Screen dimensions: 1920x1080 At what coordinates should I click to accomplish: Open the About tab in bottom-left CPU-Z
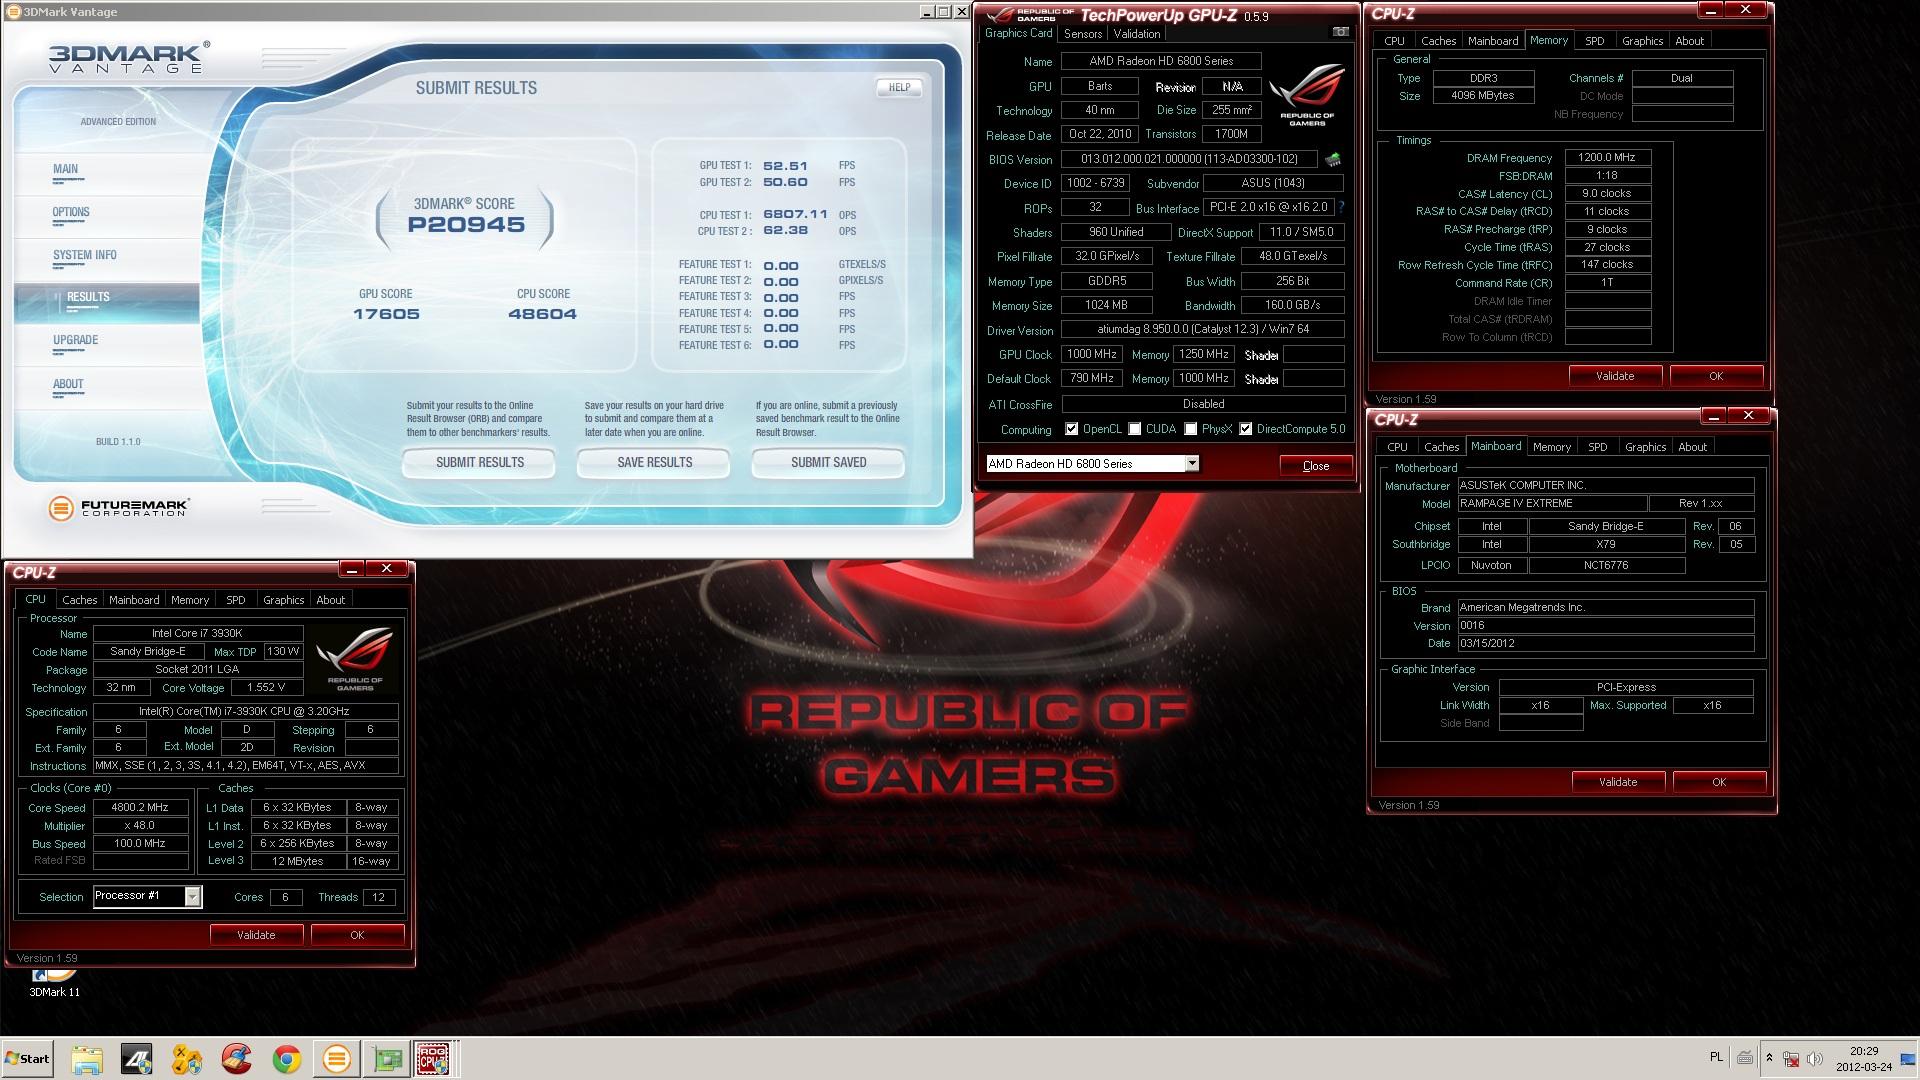pos(331,600)
